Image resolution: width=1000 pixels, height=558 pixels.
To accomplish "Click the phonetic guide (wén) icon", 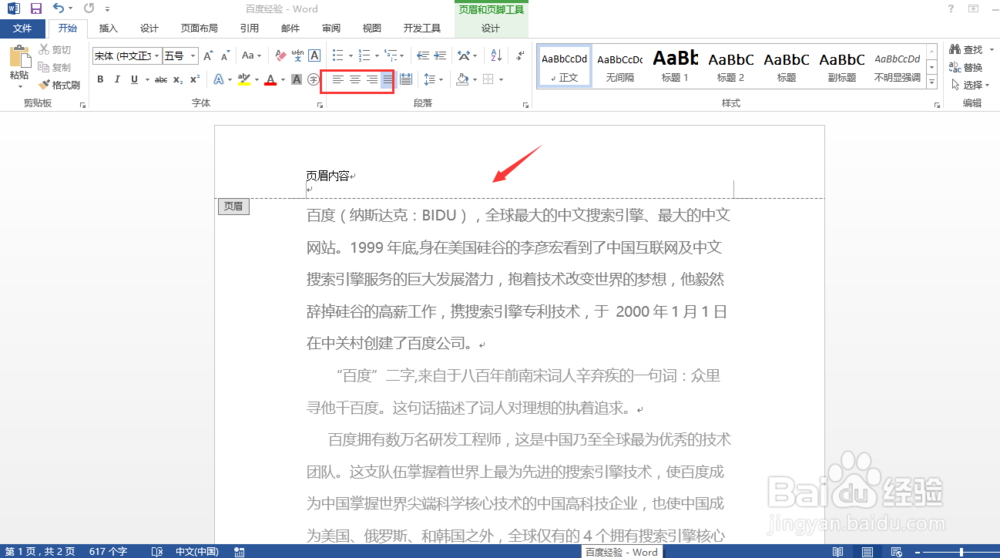I will pyautogui.click(x=297, y=56).
